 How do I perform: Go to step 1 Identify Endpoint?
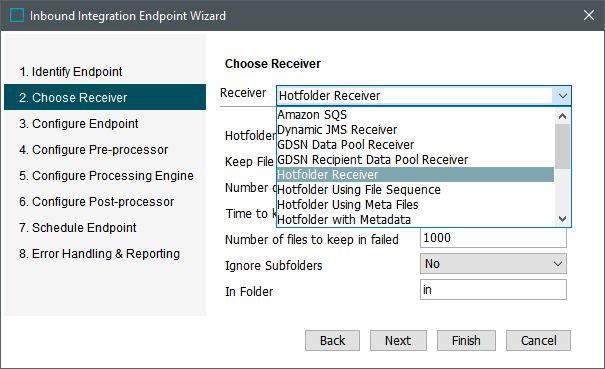[x=71, y=71]
